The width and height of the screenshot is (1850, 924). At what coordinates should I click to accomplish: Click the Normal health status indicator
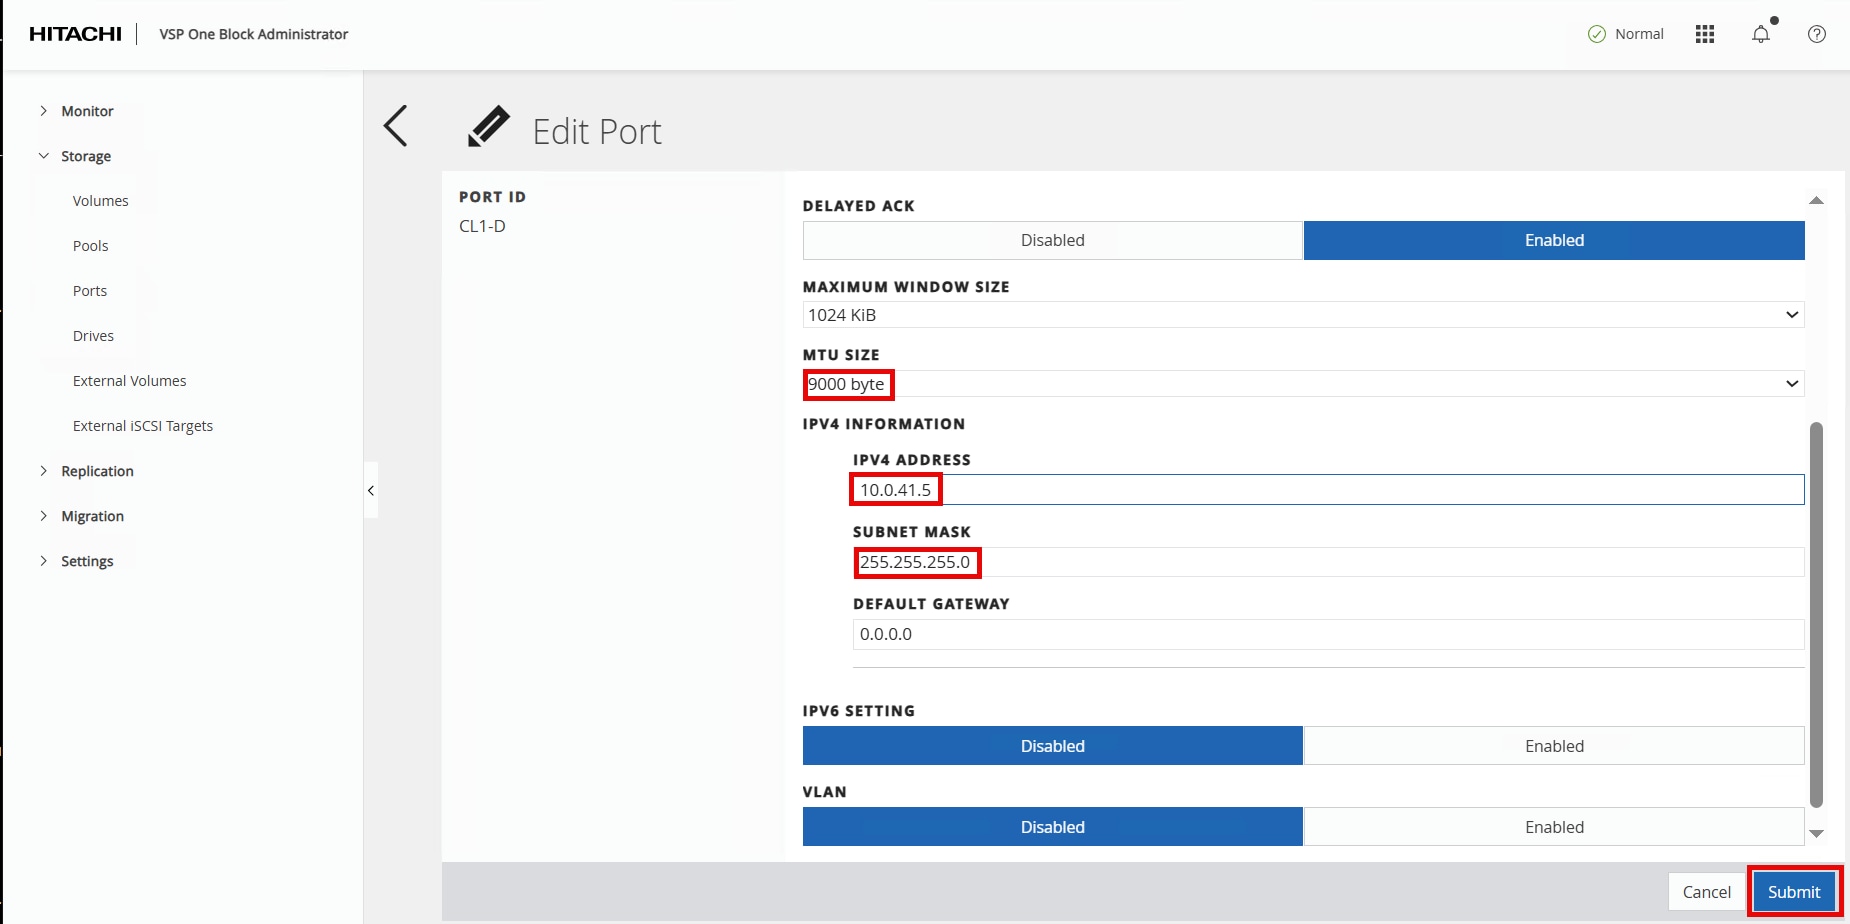coord(1624,33)
